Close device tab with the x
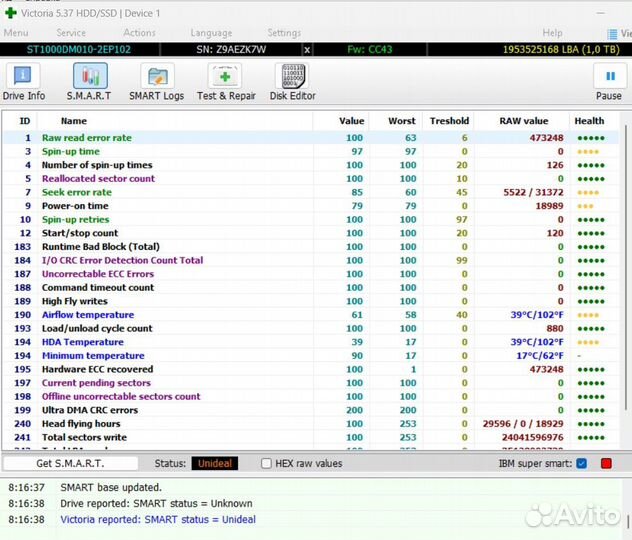This screenshot has height=540, width=632. coord(307,50)
